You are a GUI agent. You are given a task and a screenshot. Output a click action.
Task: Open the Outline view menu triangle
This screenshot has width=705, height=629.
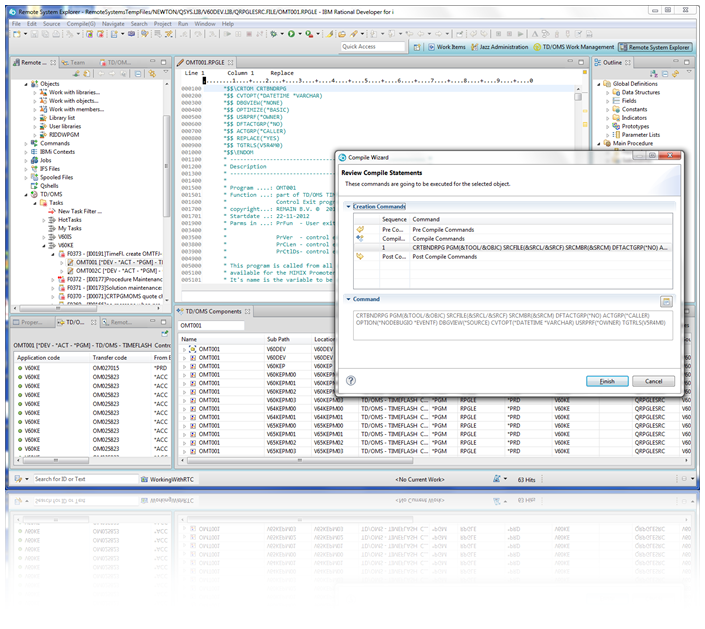(689, 72)
